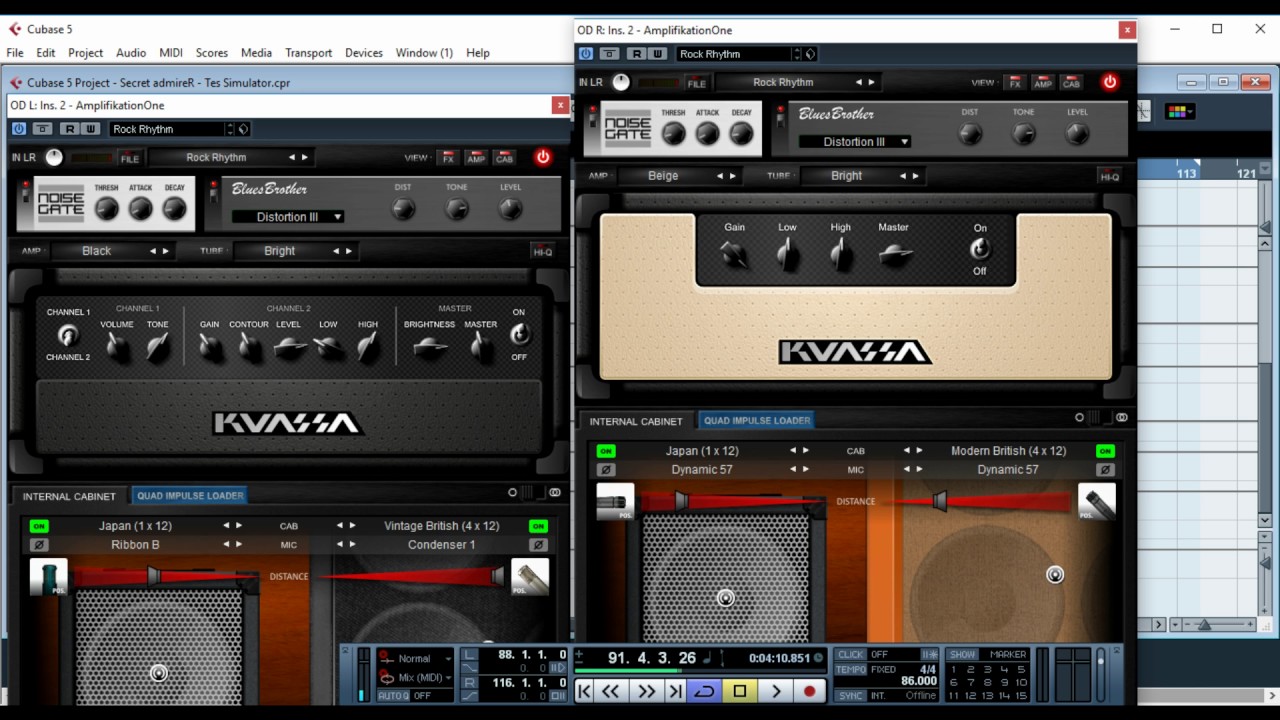This screenshot has width=1280, height=720.
Task: Toggle ON for Japan (1 x 12) cab in OD R
Action: tap(606, 451)
